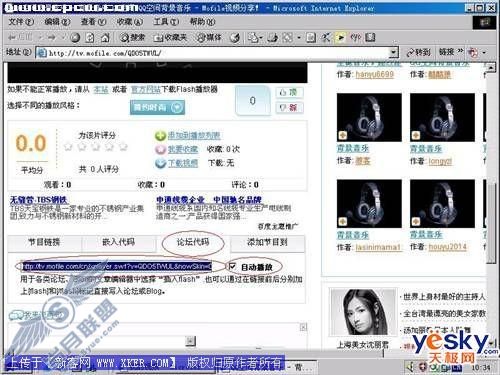
Task: Open the History icon in the toolbar
Action: [x=235, y=38]
